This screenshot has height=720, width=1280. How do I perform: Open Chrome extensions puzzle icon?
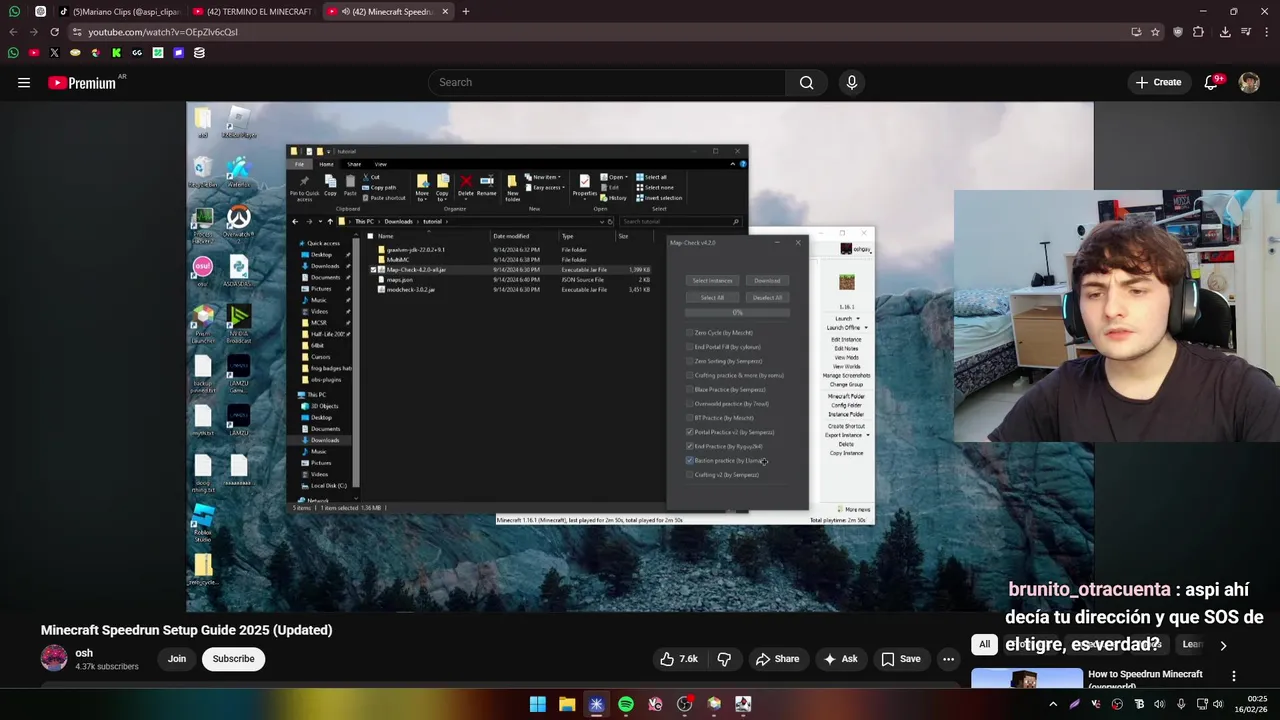[1198, 32]
